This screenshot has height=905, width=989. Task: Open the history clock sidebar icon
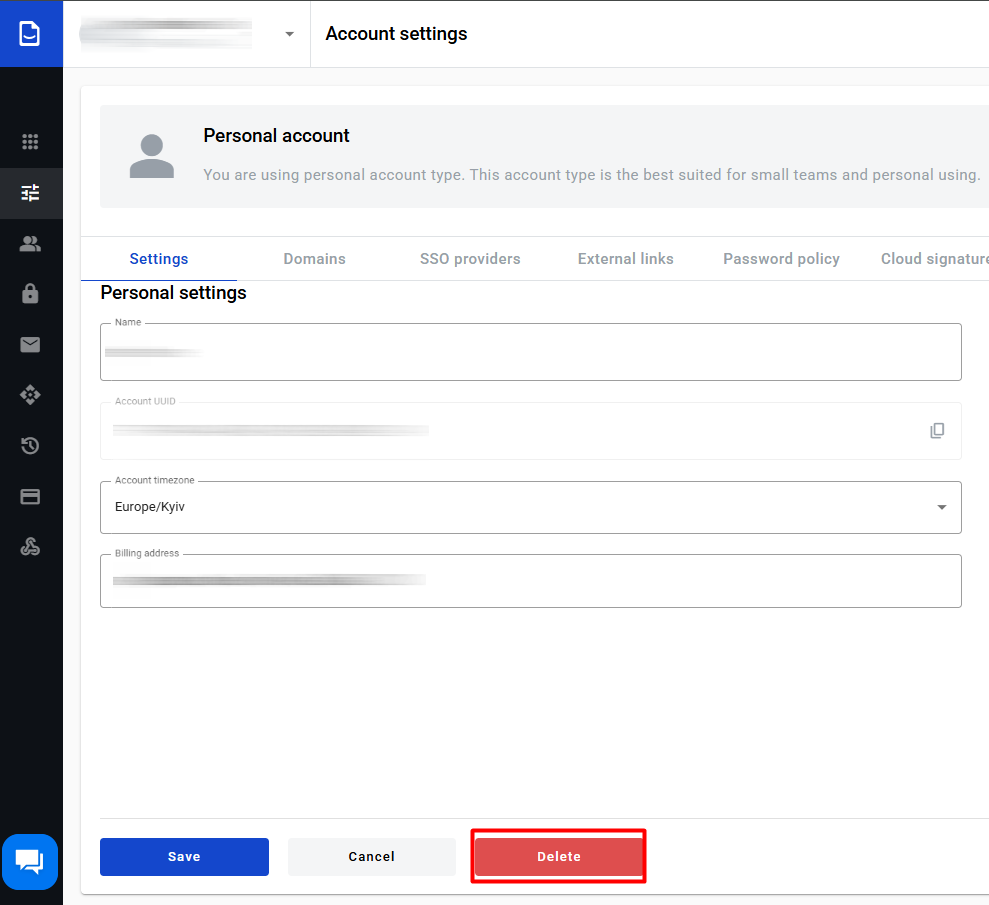click(30, 446)
